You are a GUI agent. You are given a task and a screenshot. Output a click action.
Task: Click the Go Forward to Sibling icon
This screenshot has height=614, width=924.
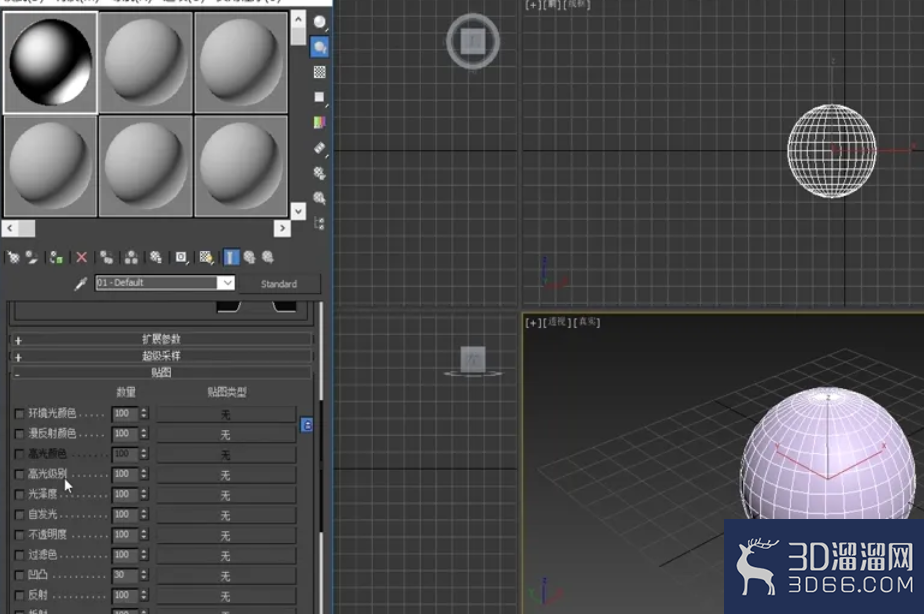click(268, 258)
